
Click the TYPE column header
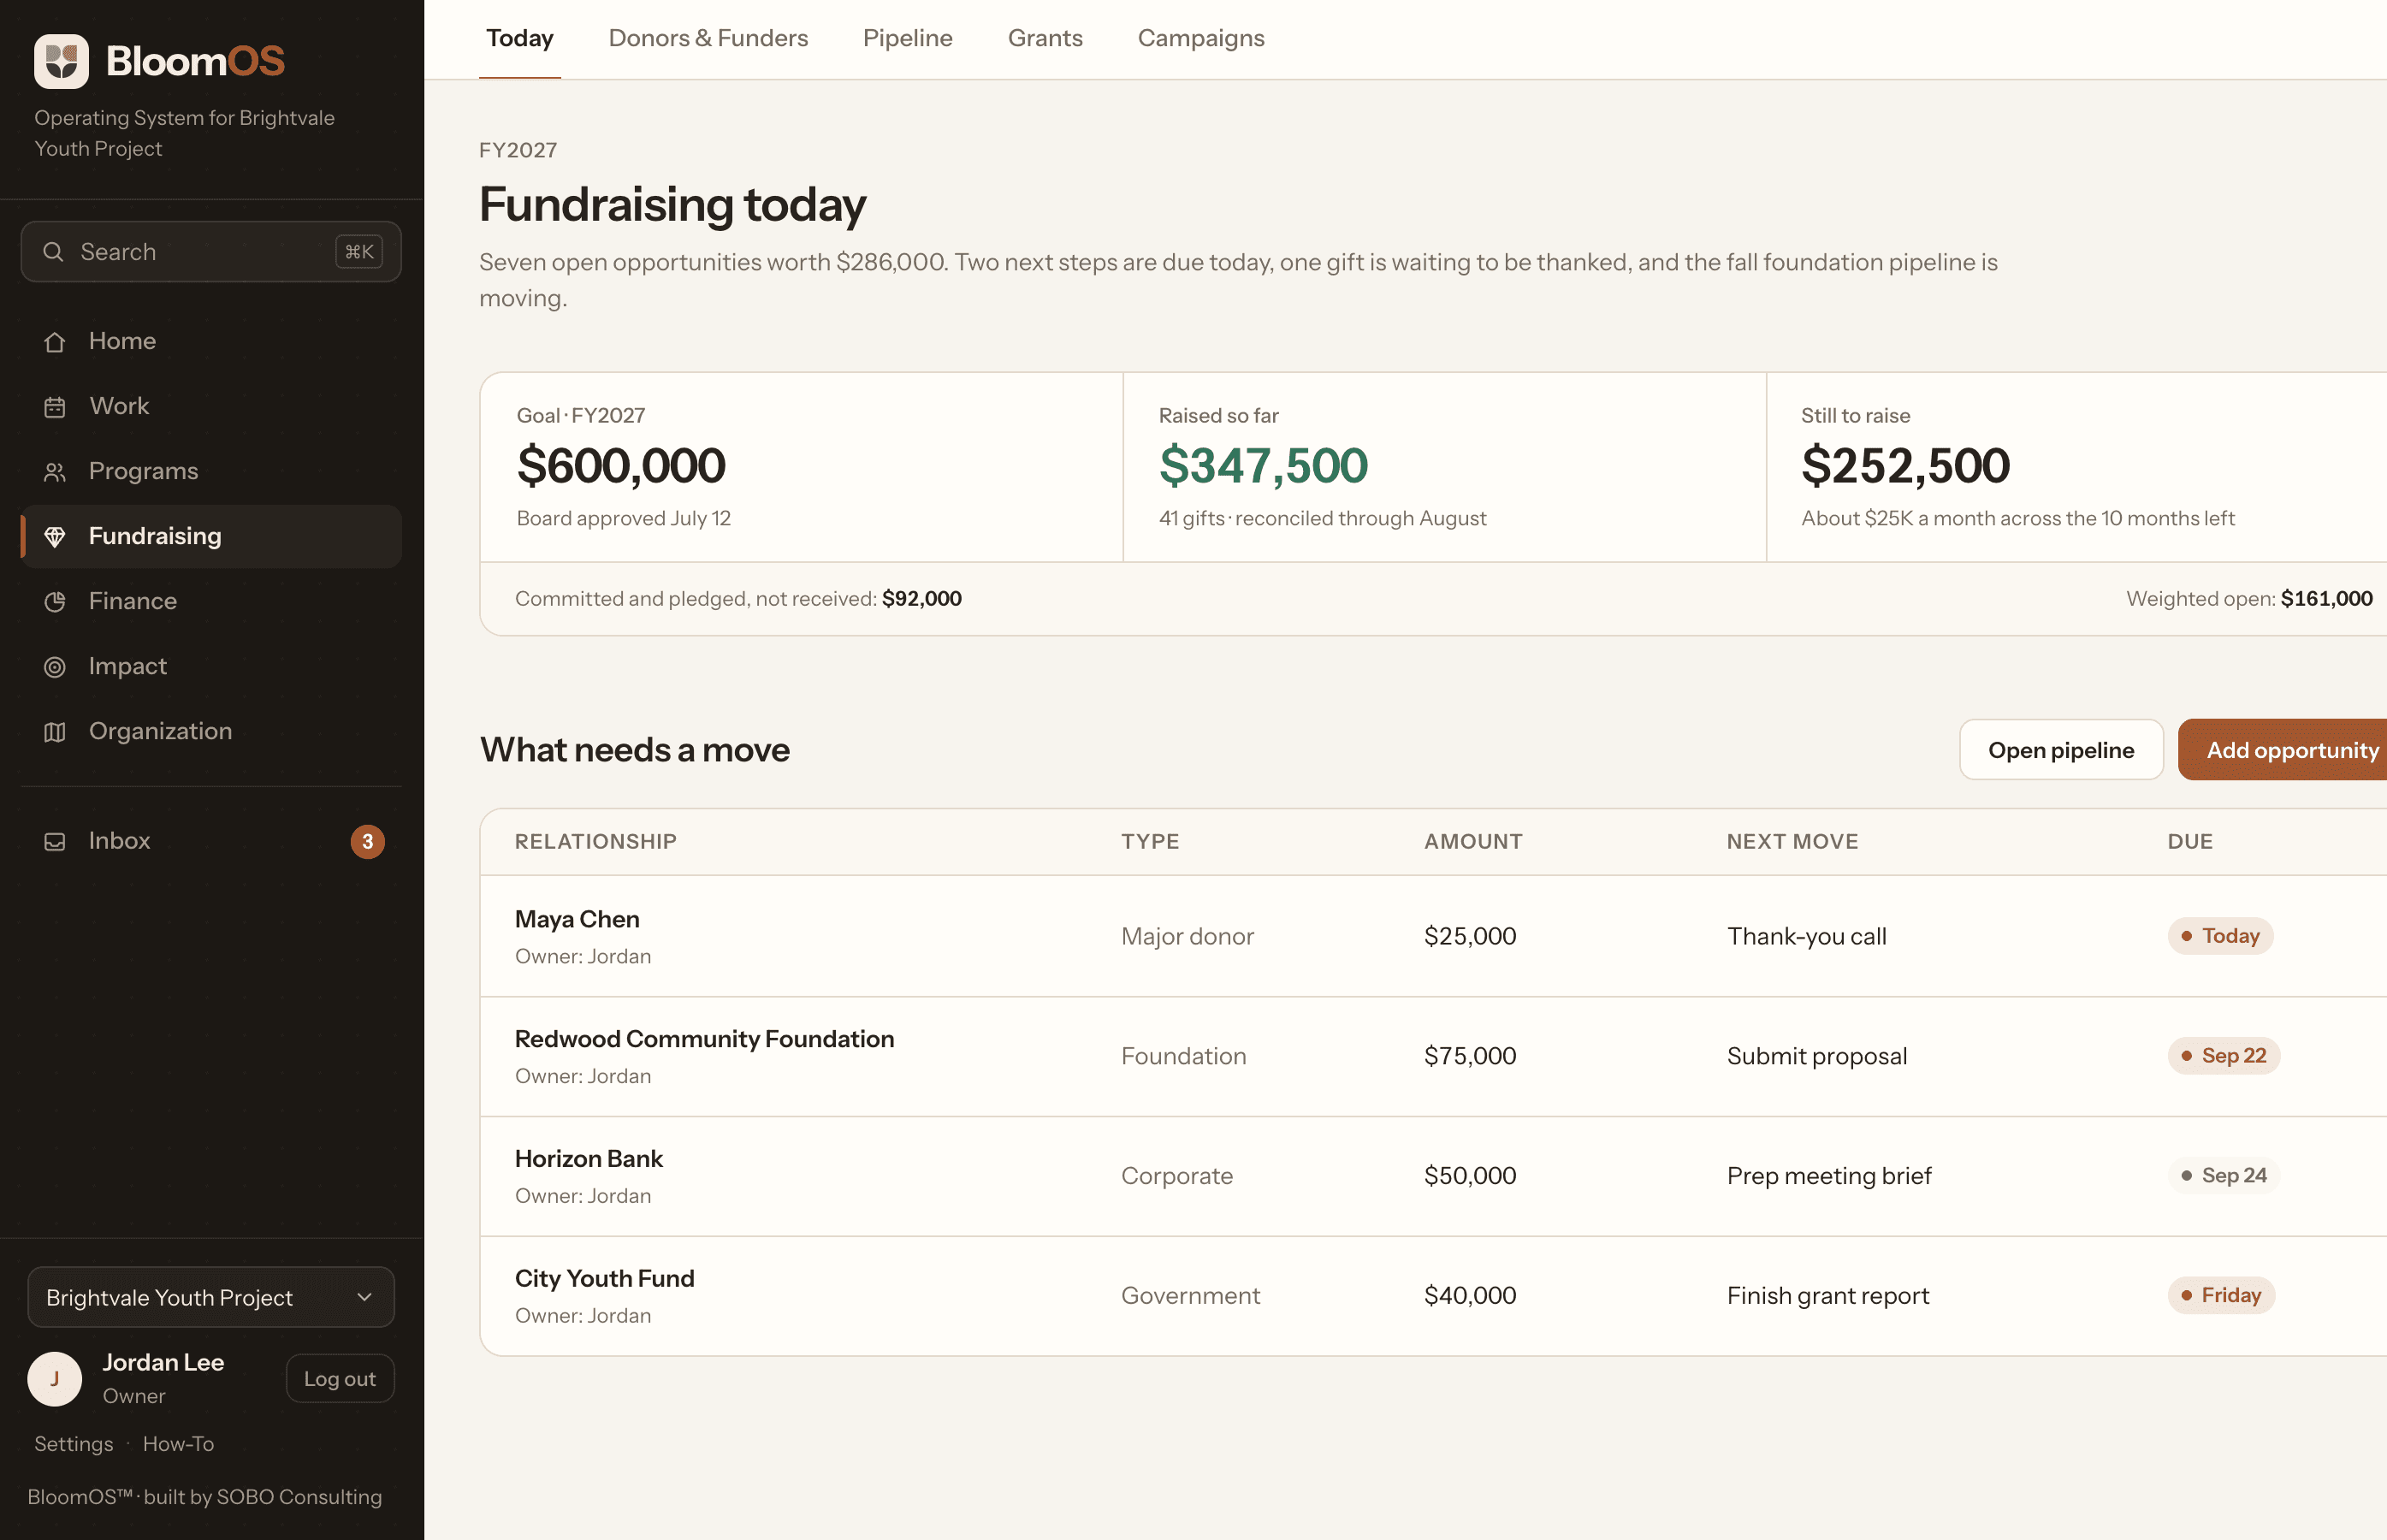click(1150, 842)
